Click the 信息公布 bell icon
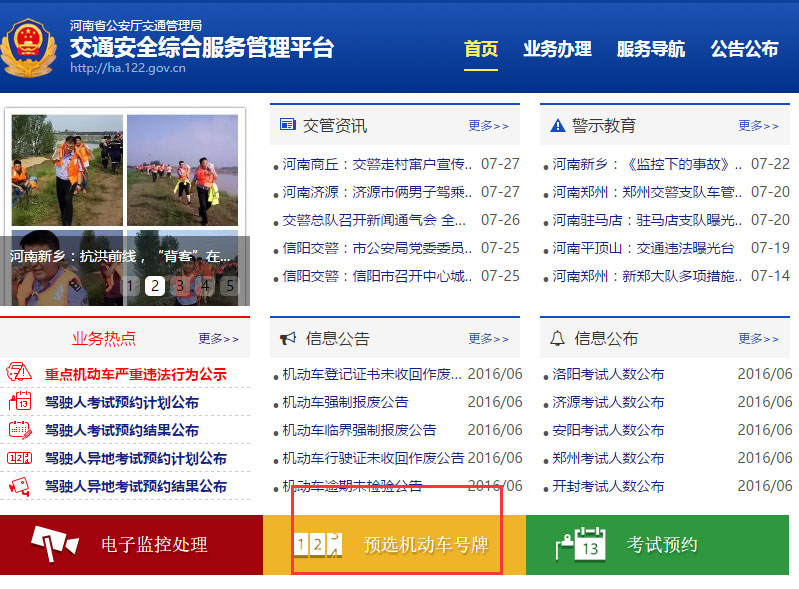This screenshot has height=589, width=799. tap(557, 338)
